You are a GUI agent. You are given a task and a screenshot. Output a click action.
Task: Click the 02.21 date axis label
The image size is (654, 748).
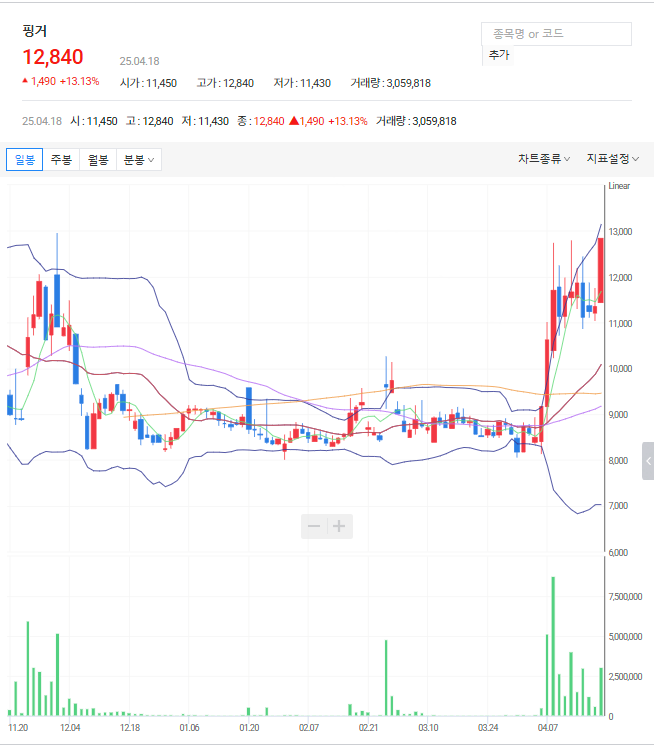(368, 727)
